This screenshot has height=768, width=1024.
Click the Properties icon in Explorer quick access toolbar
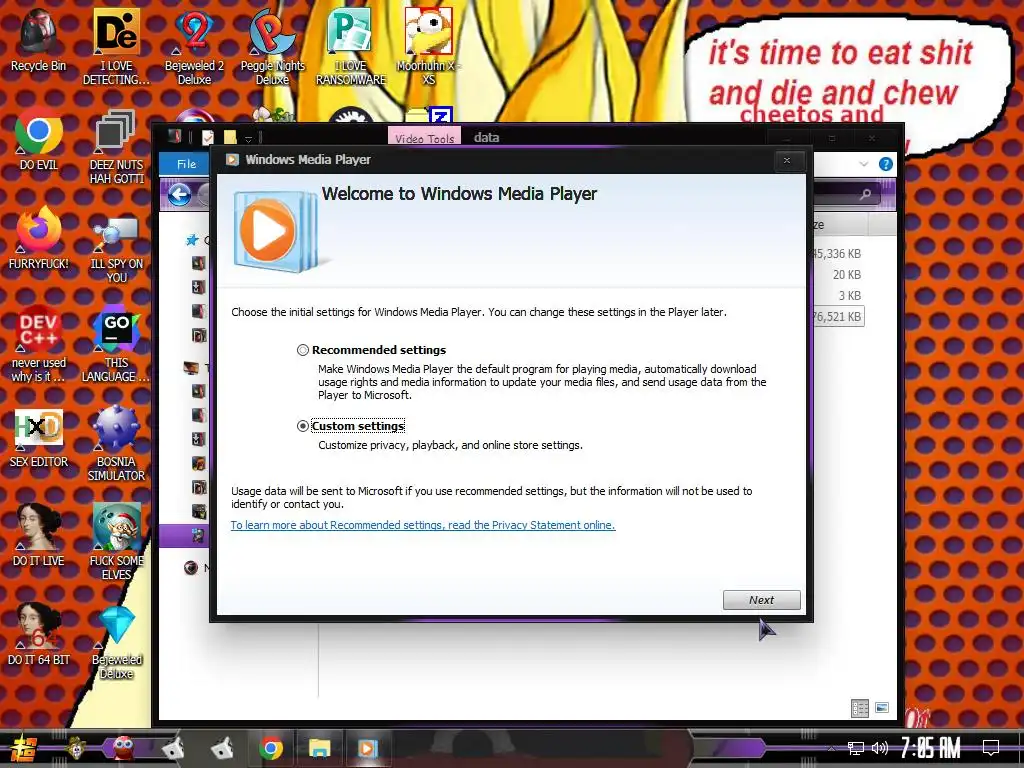pyautogui.click(x=208, y=137)
